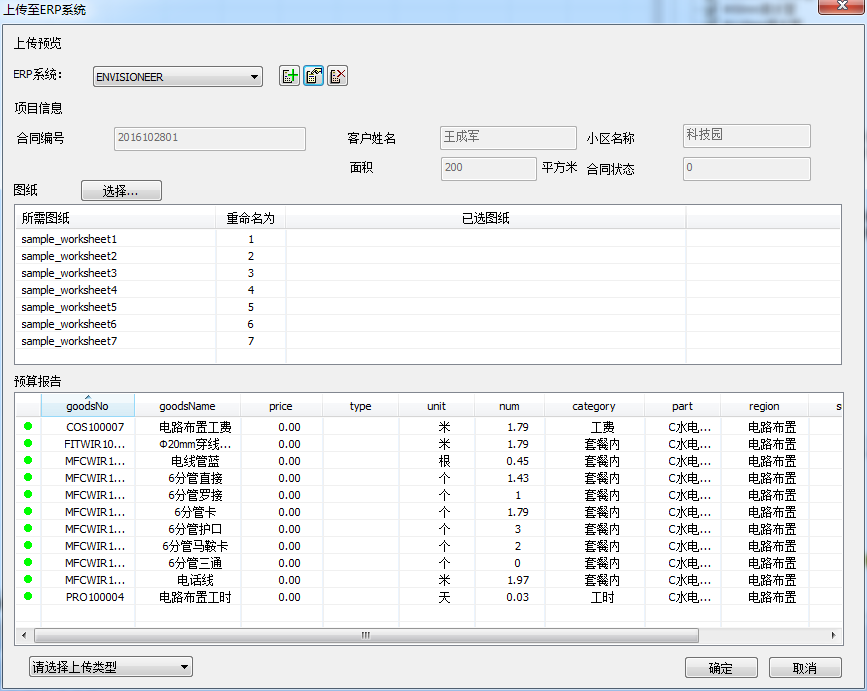Select the sample_worksheet7 row

(429, 341)
